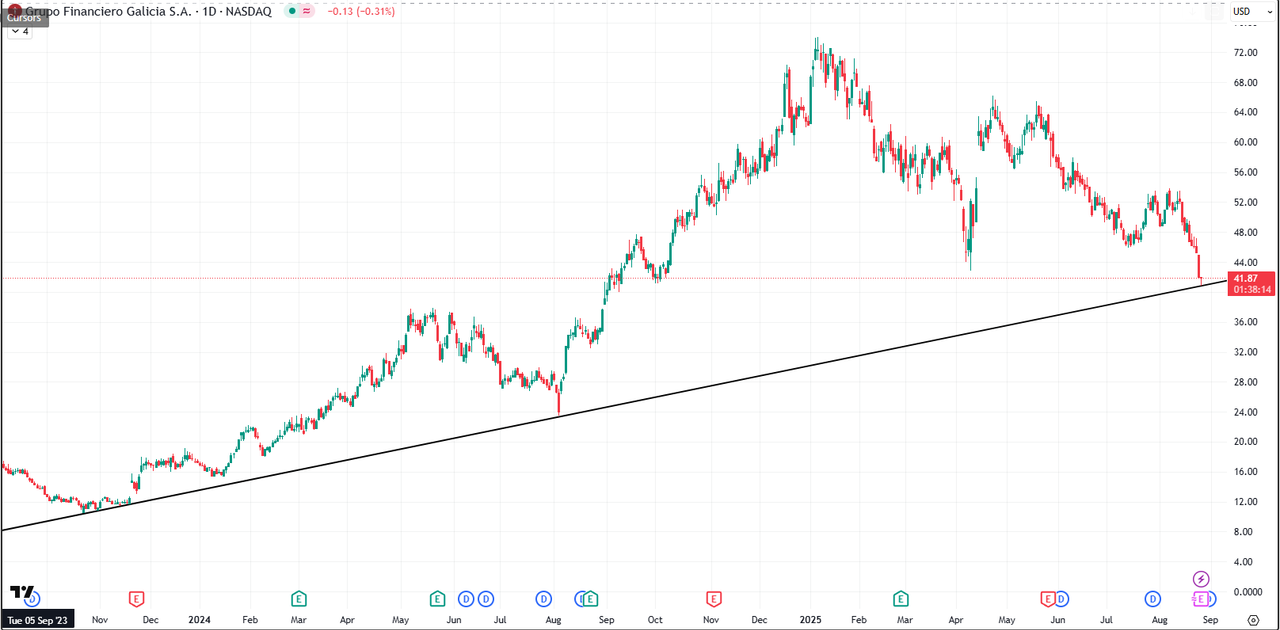
Task: Open the earlier June 2024 dividend marker
Action: coord(466,599)
